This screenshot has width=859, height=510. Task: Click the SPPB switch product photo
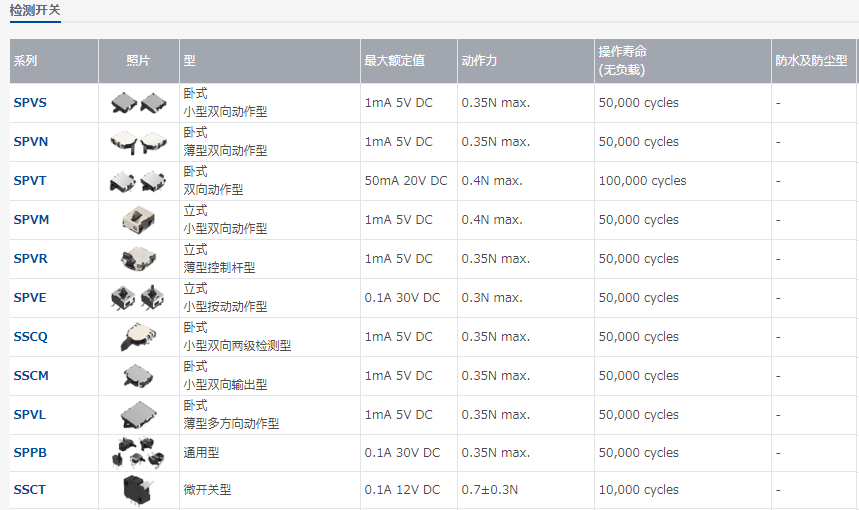click(138, 453)
